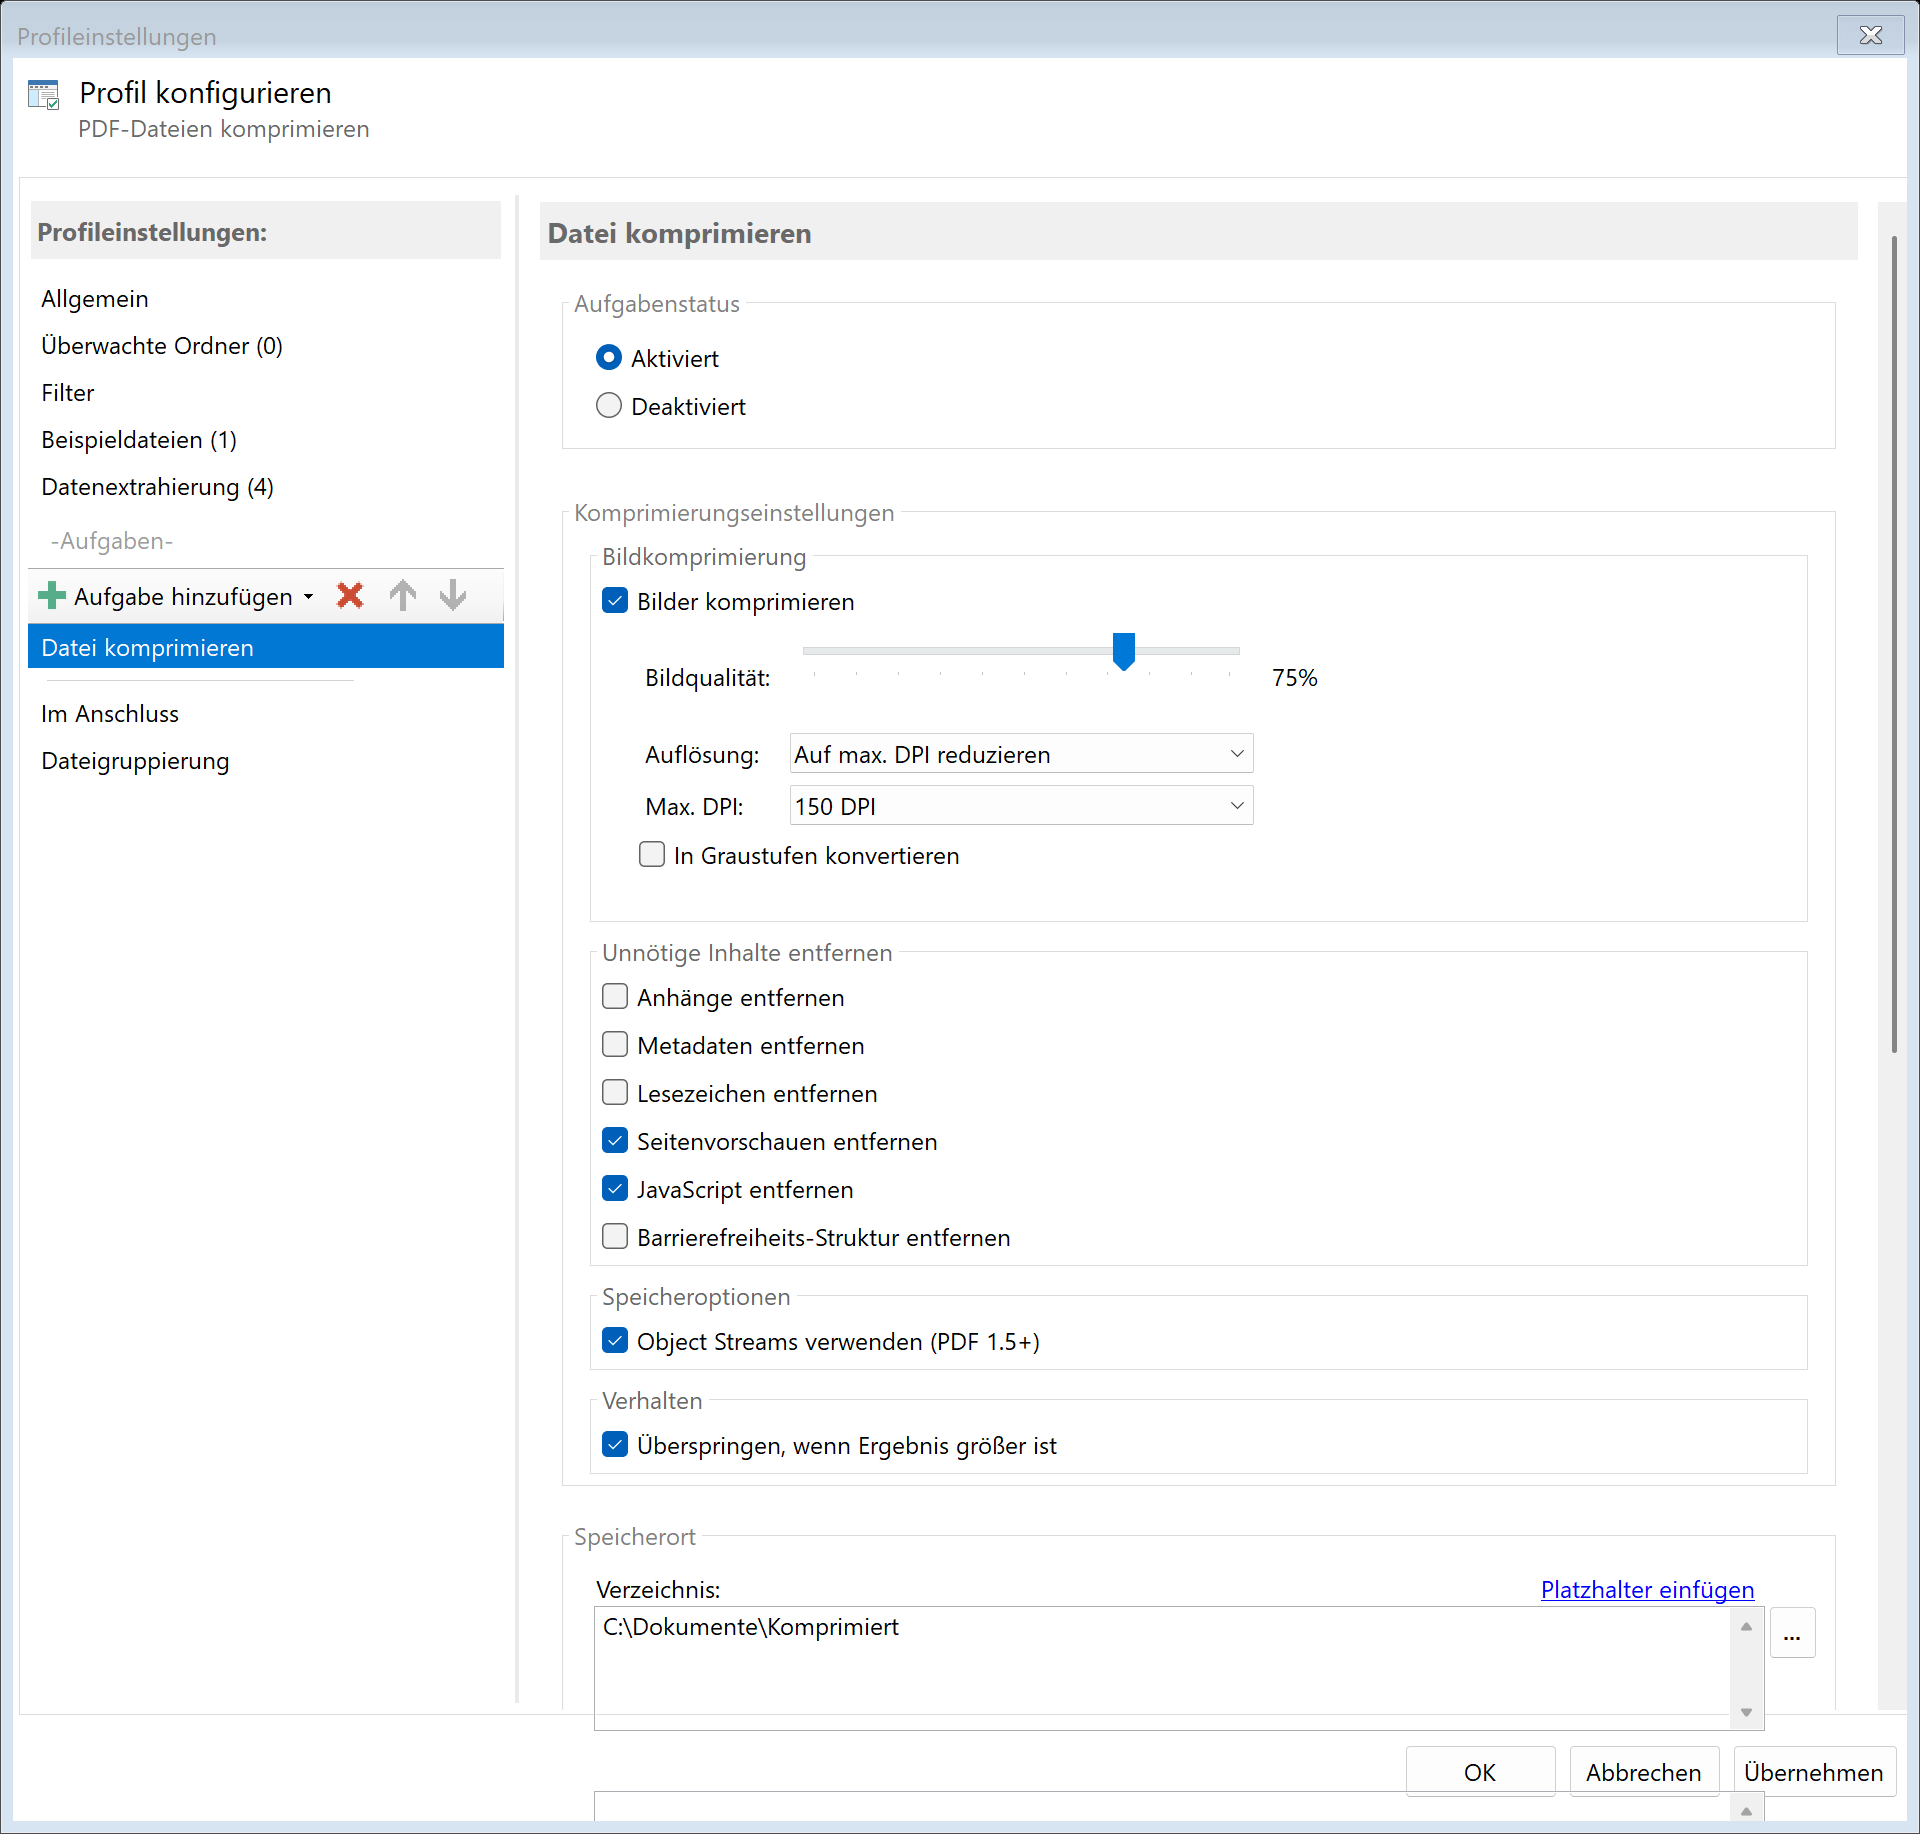1920x1834 pixels.
Task: Open Allgemein settings section
Action: (x=95, y=299)
